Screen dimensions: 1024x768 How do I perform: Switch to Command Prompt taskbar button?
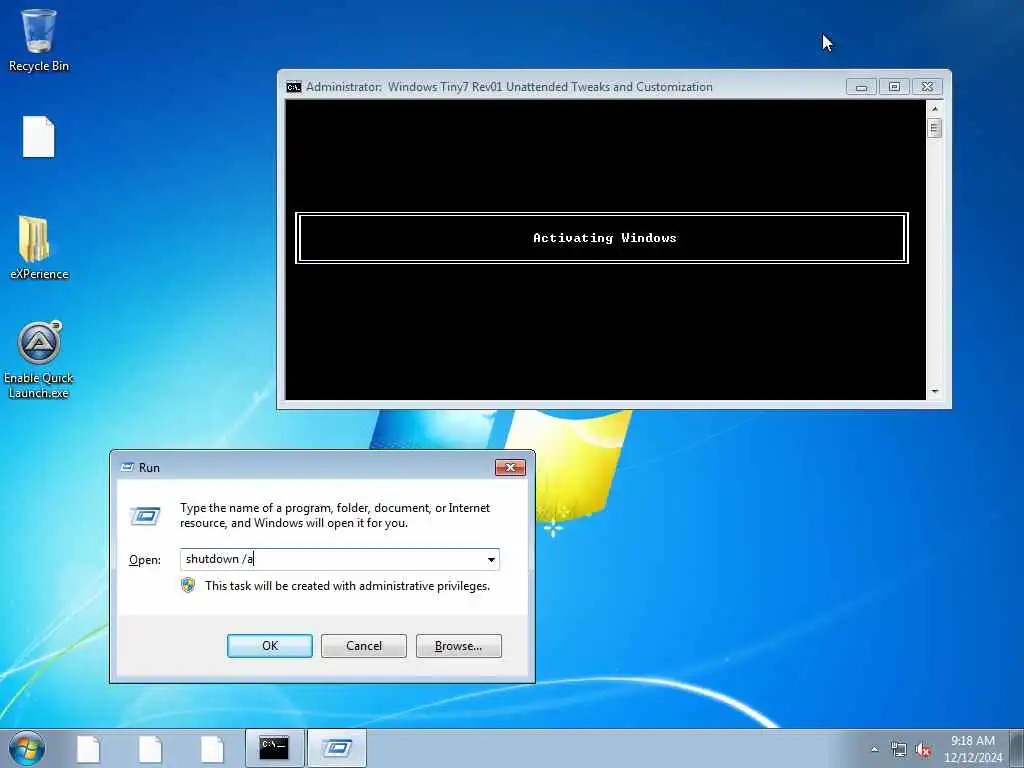pos(274,748)
